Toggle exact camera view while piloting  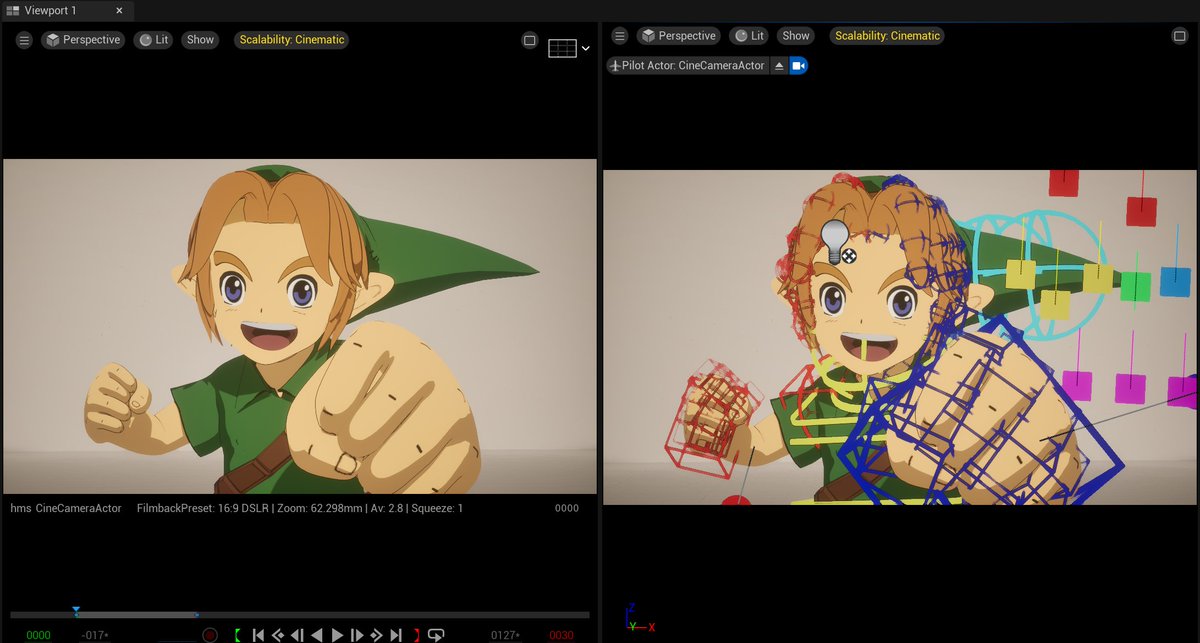[798, 65]
